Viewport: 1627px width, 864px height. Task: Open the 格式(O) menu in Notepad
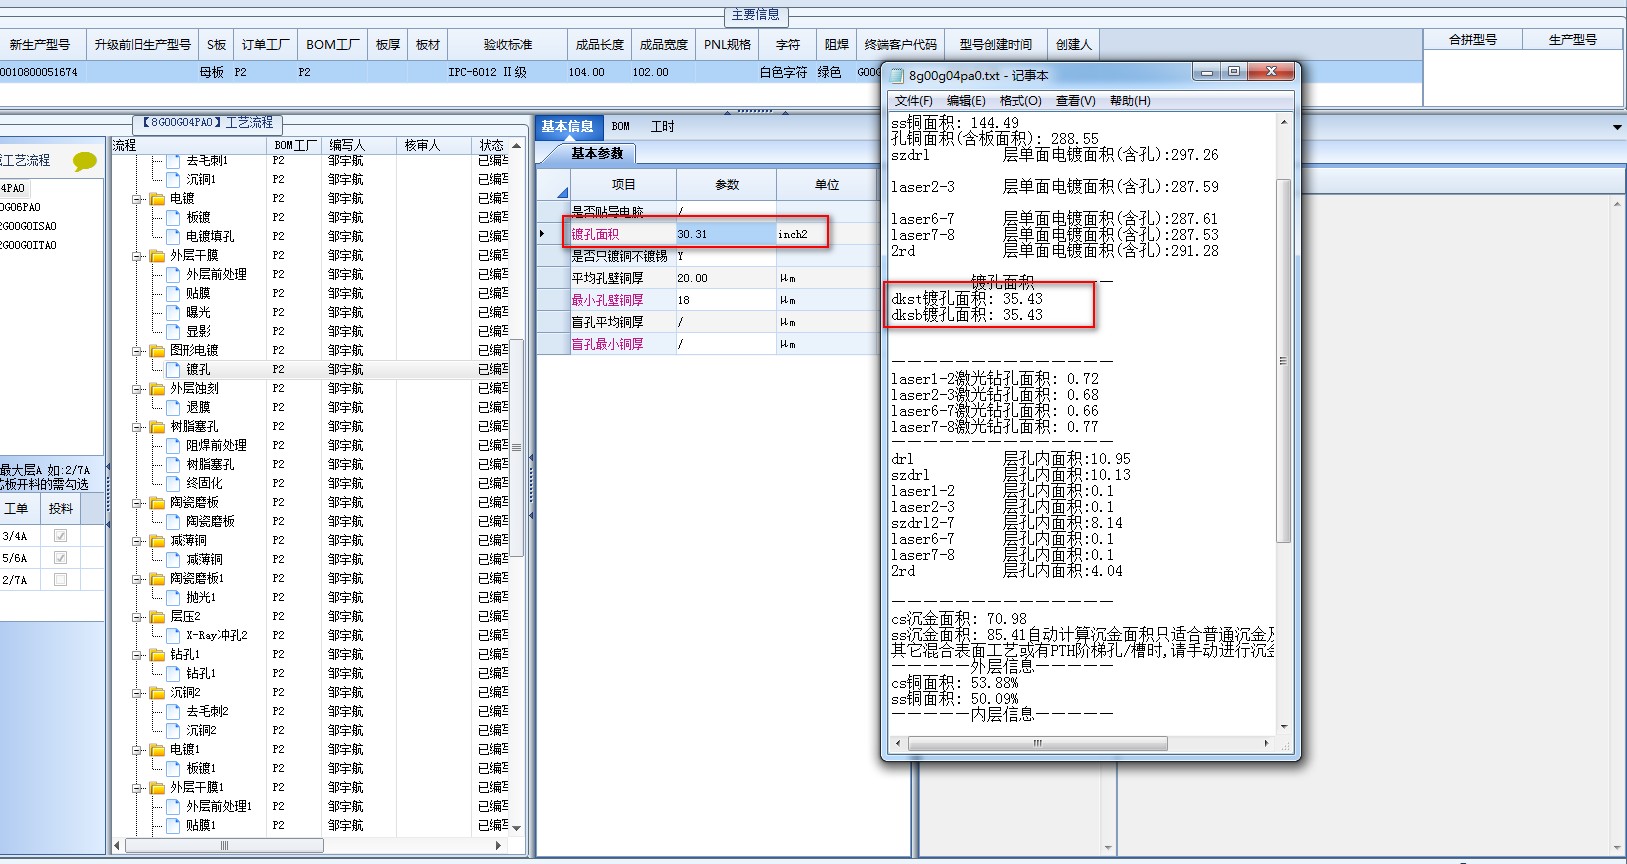(1021, 101)
